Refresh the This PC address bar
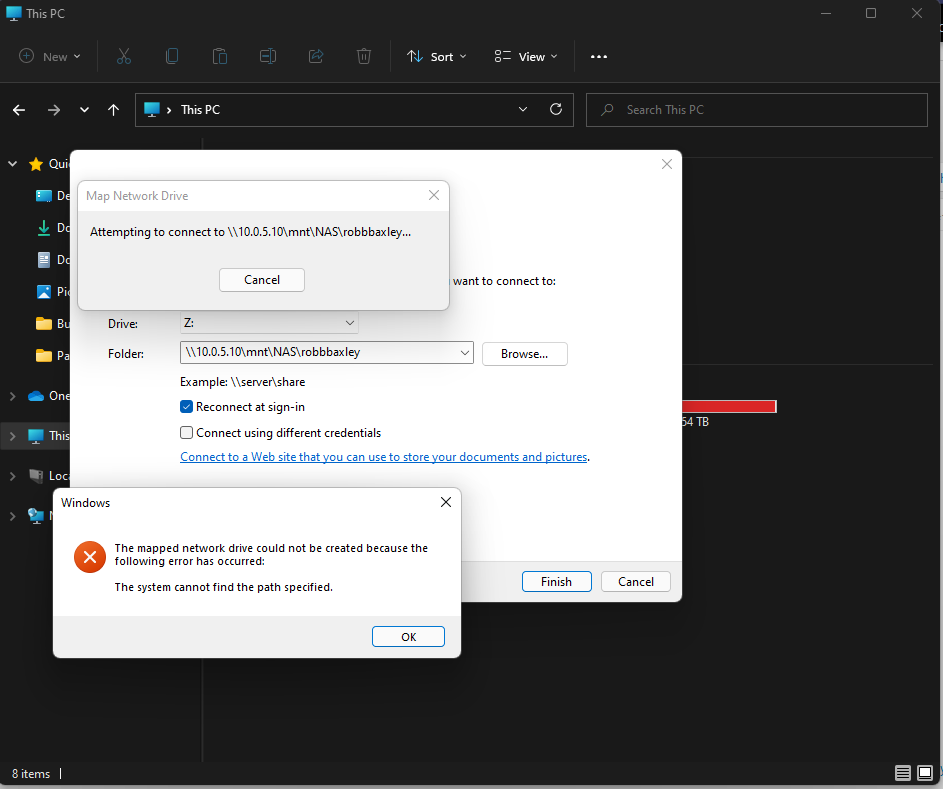943x789 pixels. pyautogui.click(x=556, y=109)
